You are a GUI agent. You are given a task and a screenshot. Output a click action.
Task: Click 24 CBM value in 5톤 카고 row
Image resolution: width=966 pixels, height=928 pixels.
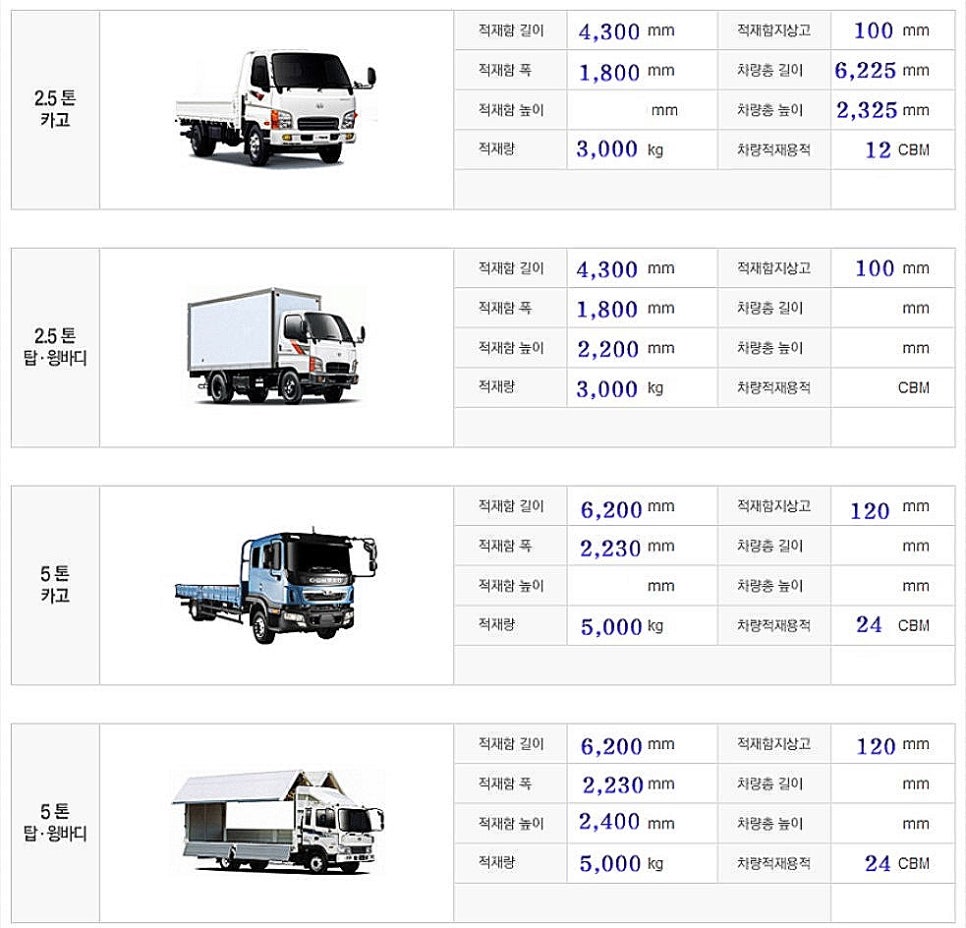893,625
